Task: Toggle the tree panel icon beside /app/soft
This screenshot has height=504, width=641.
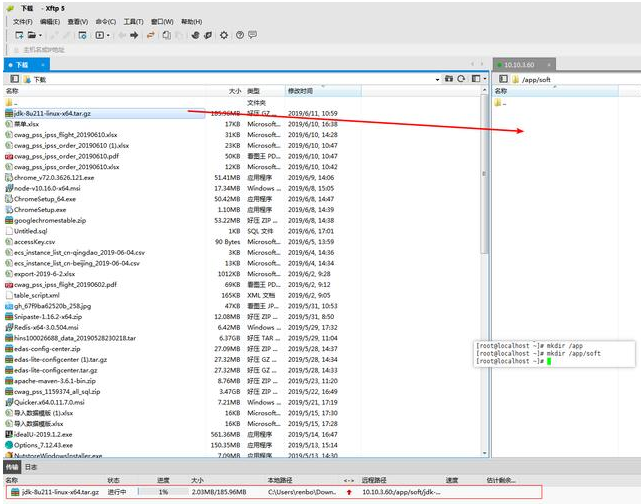Action: [500, 78]
